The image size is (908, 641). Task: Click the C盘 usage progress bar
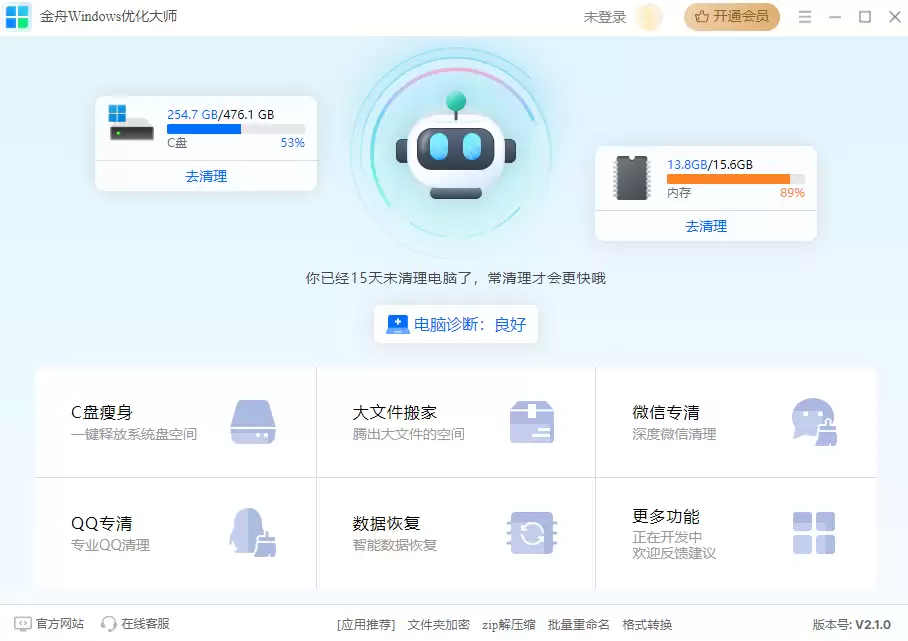[236, 129]
